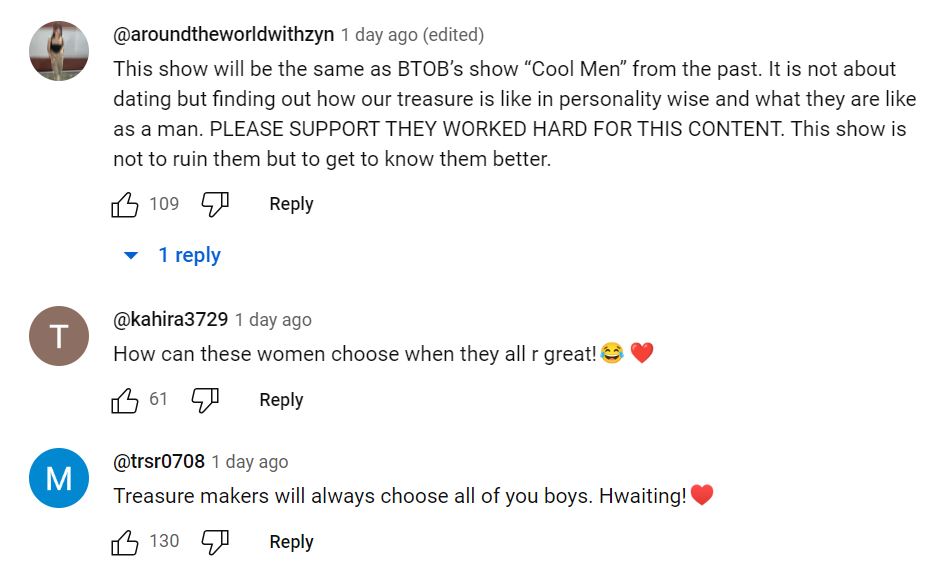Image resolution: width=946 pixels, height=570 pixels.
Task: Click the blue "M" avatar
Action: (x=59, y=478)
